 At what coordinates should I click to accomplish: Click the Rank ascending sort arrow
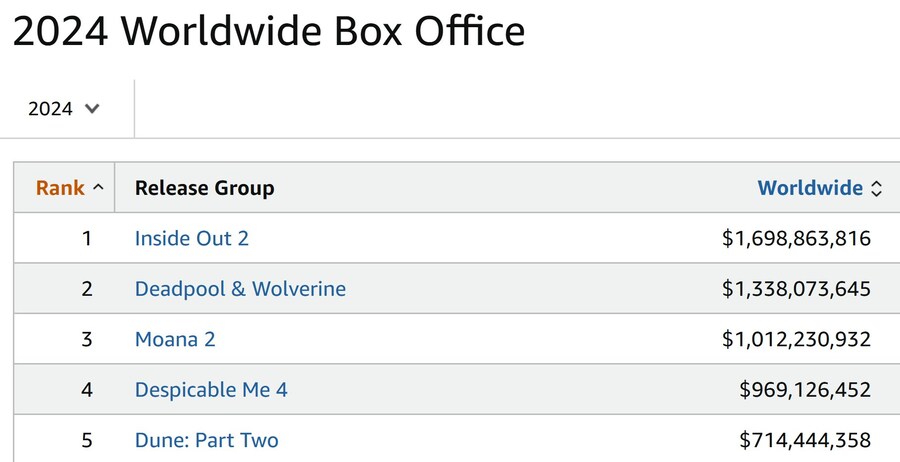pos(98,187)
